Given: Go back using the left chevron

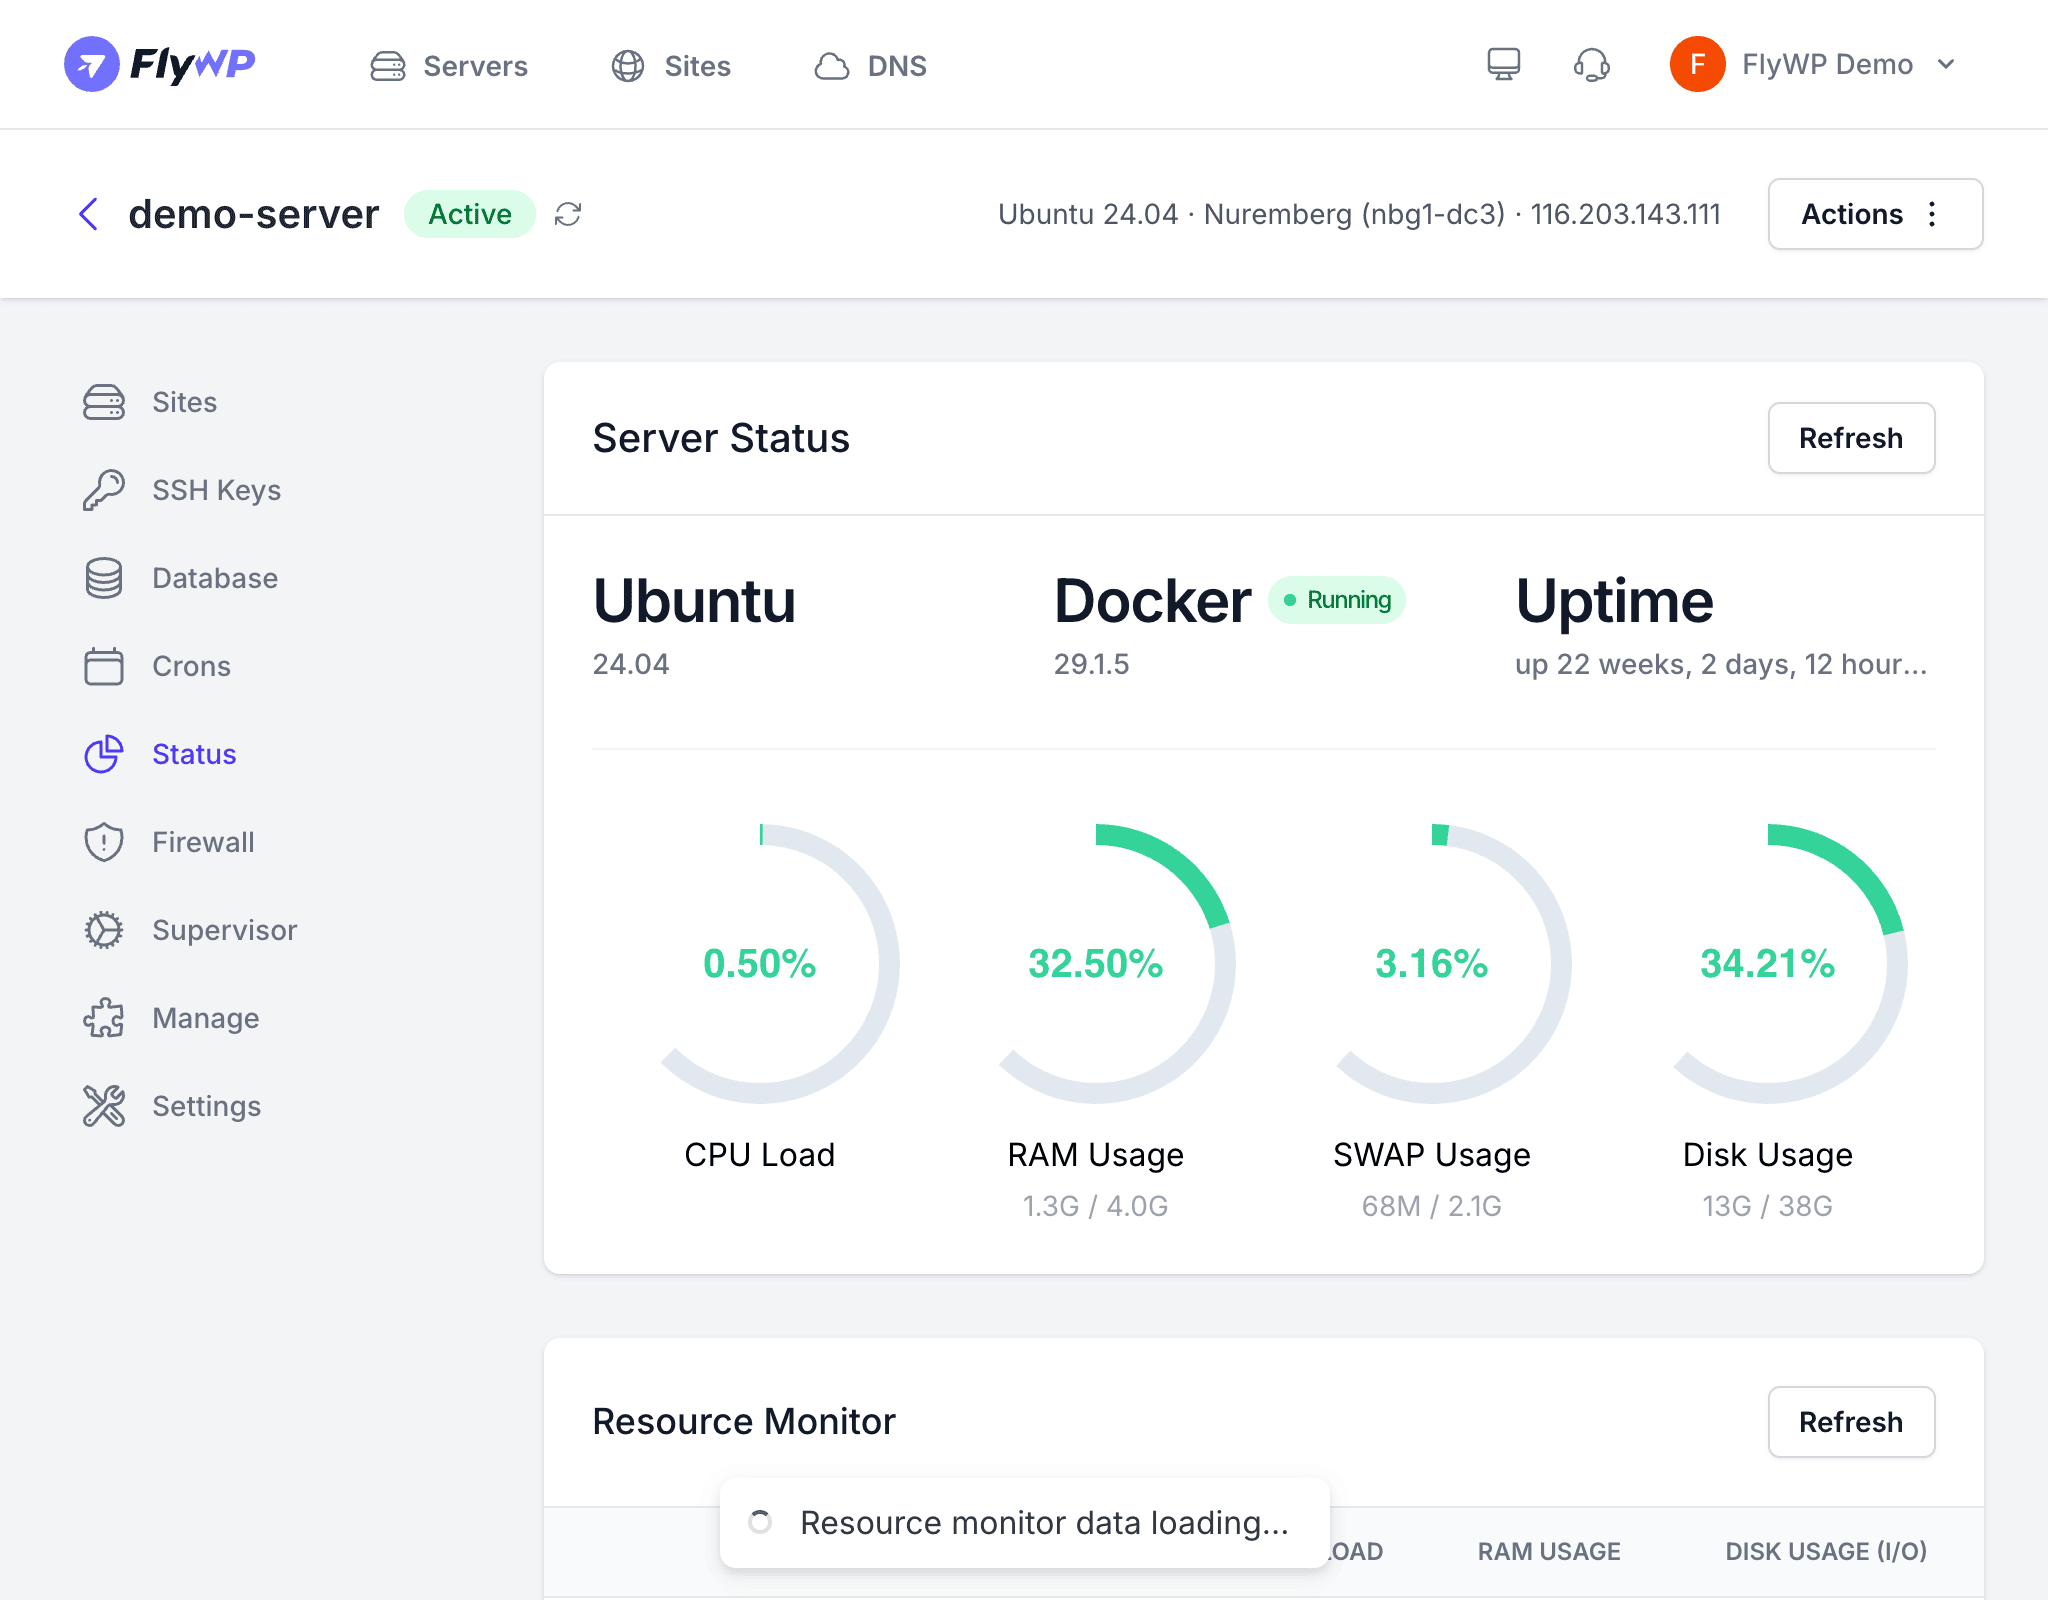Looking at the screenshot, I should point(89,214).
